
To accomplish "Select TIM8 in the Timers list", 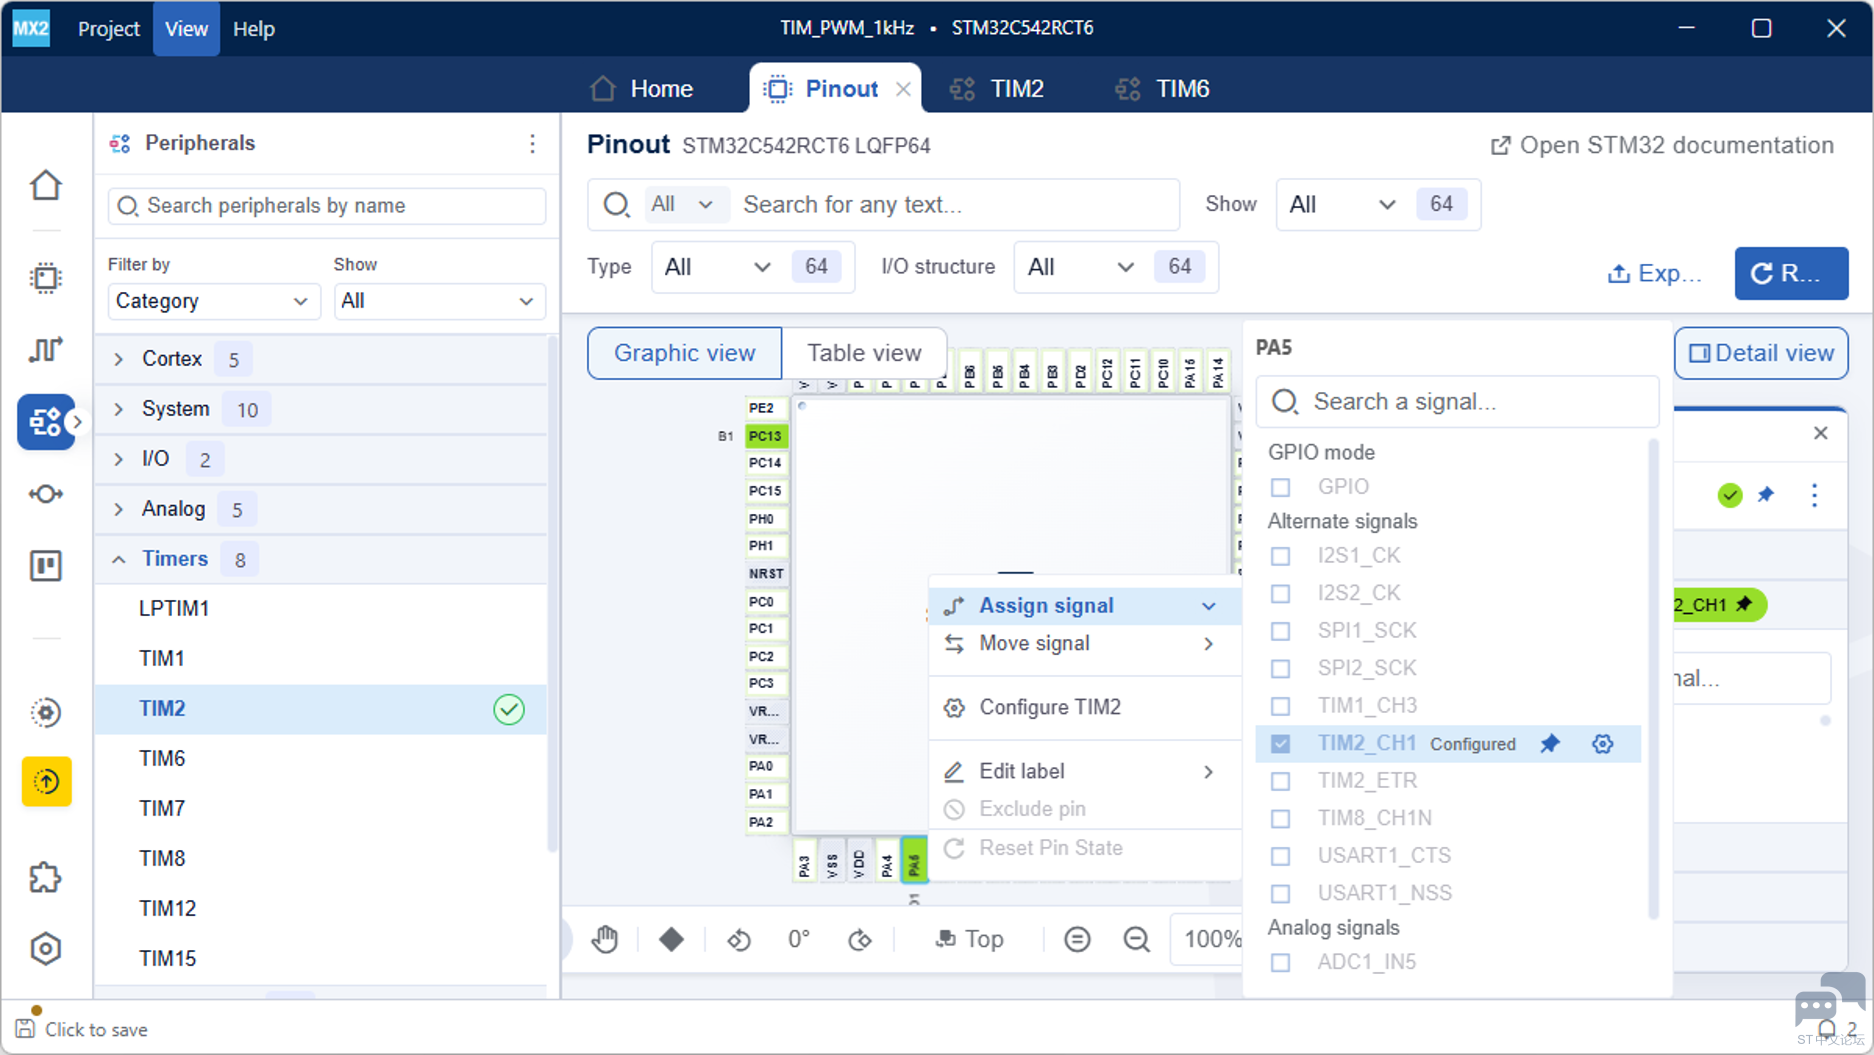I will [320, 858].
